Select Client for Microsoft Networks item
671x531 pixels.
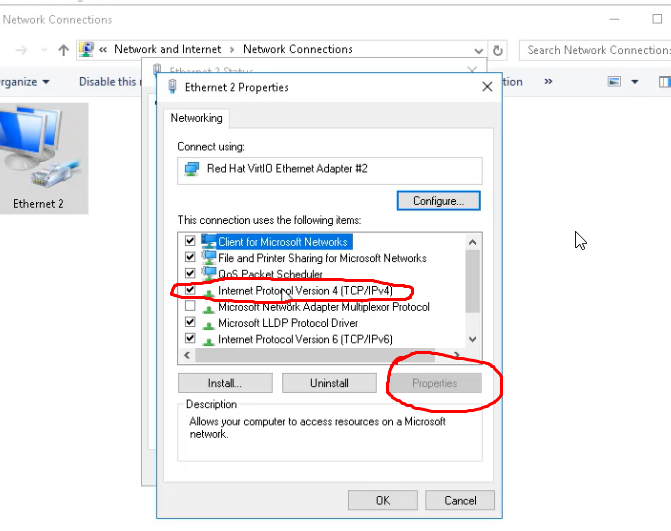[283, 242]
